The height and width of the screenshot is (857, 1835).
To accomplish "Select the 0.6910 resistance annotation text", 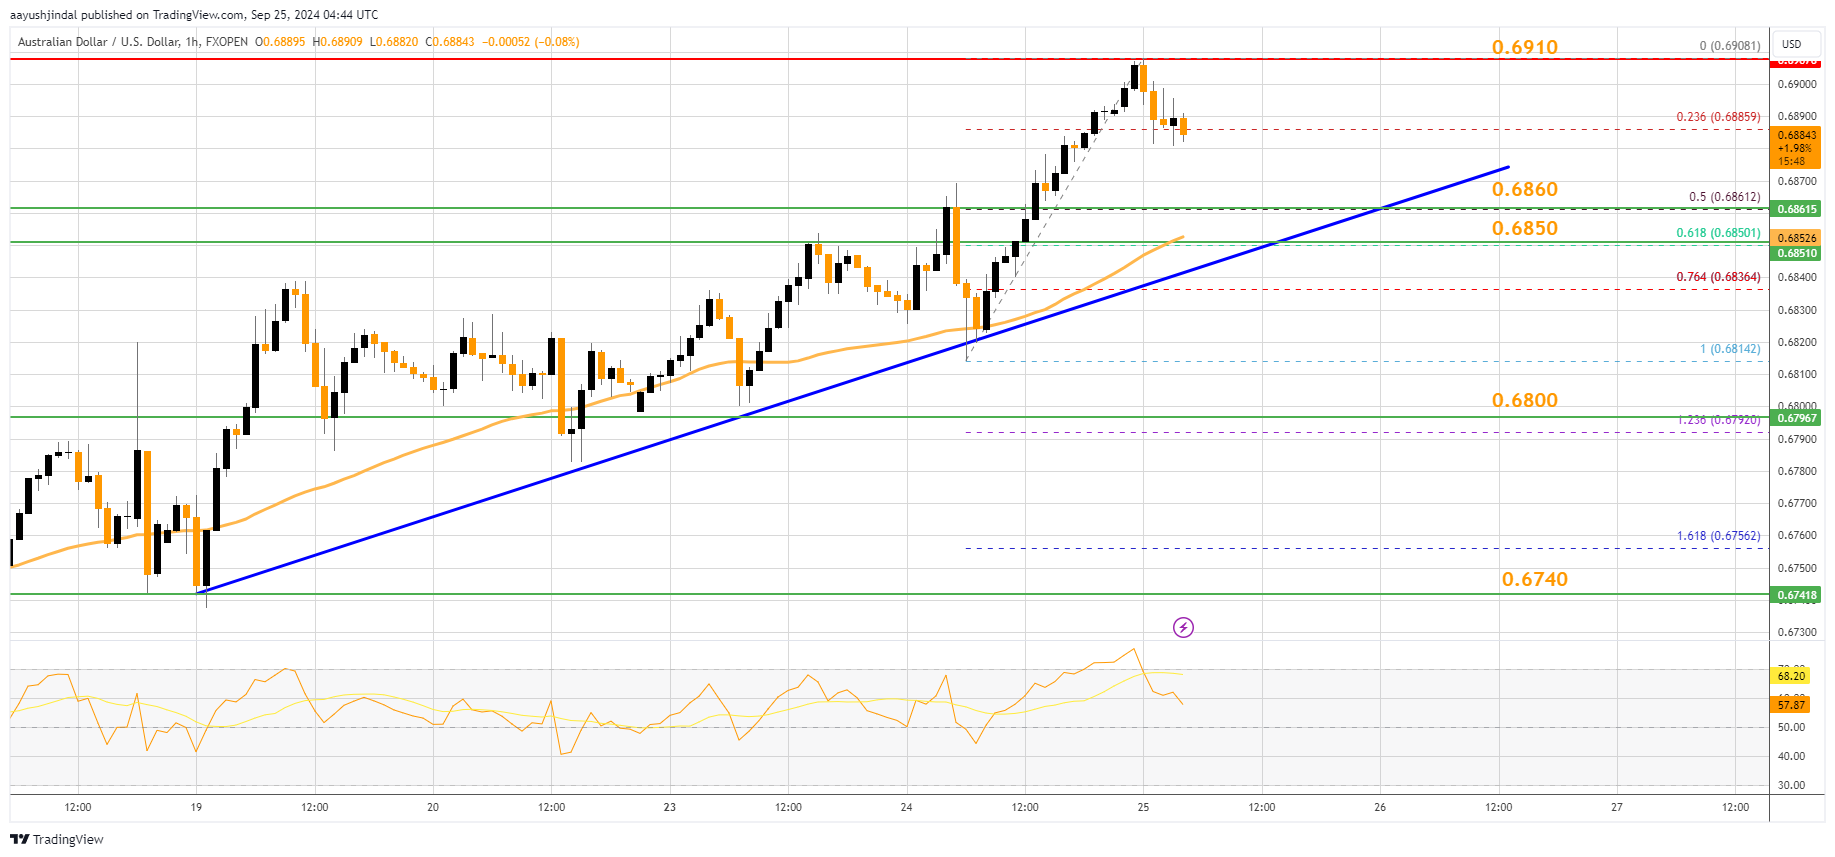I will click(1525, 47).
